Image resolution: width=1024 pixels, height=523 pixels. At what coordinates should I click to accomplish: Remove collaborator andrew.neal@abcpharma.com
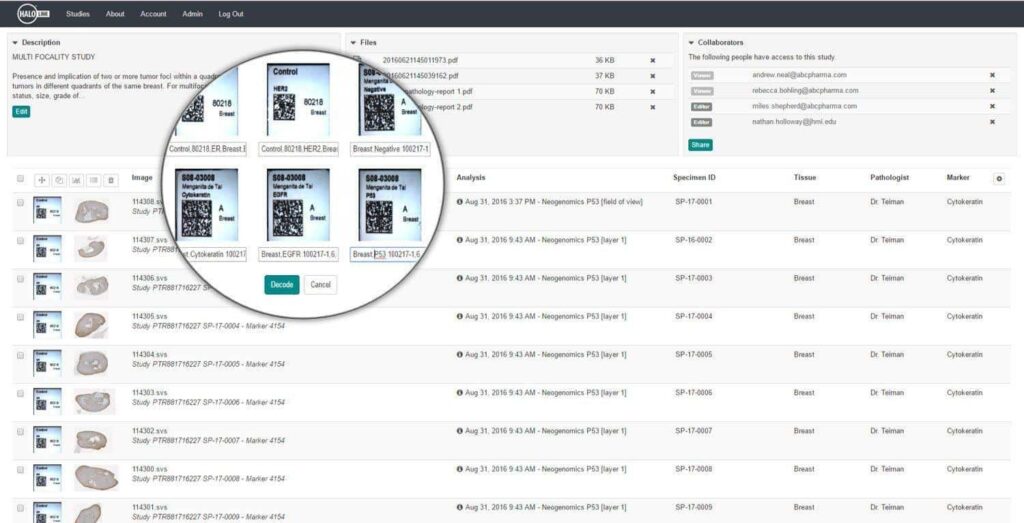[992, 75]
